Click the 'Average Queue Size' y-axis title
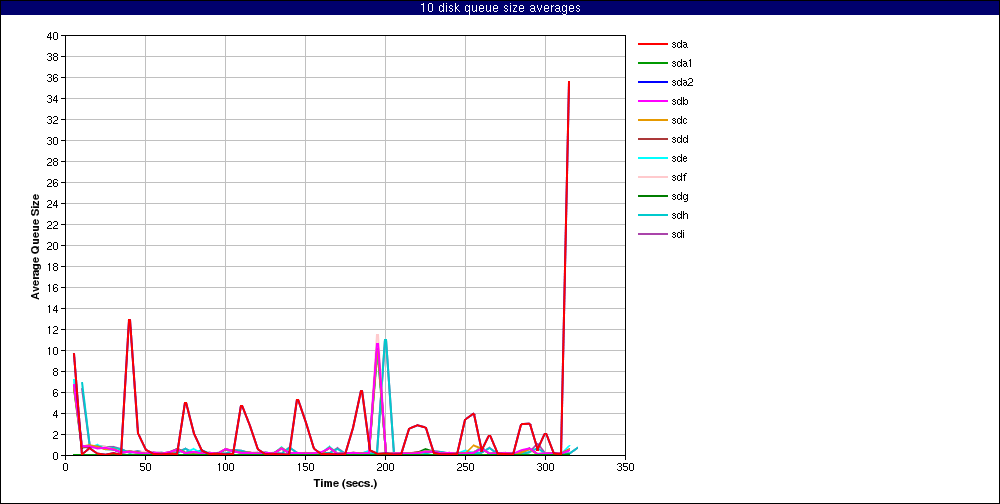 36,246
